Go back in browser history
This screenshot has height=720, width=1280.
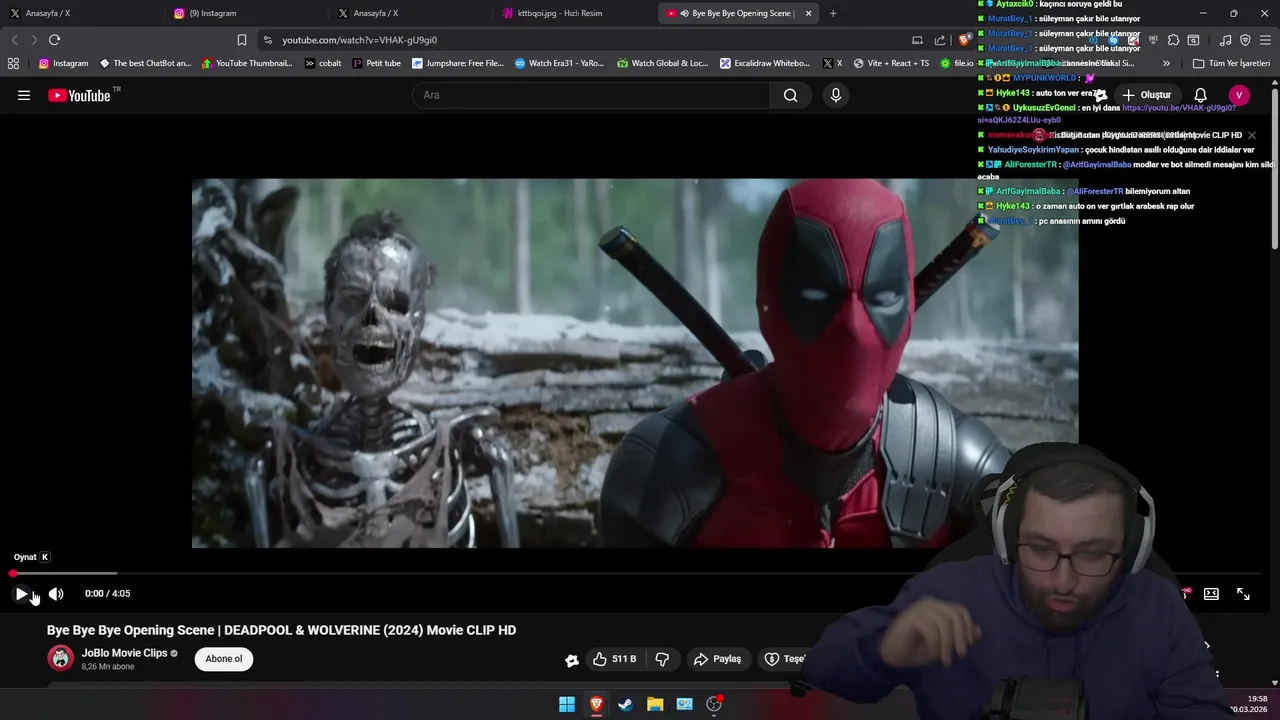coord(14,40)
